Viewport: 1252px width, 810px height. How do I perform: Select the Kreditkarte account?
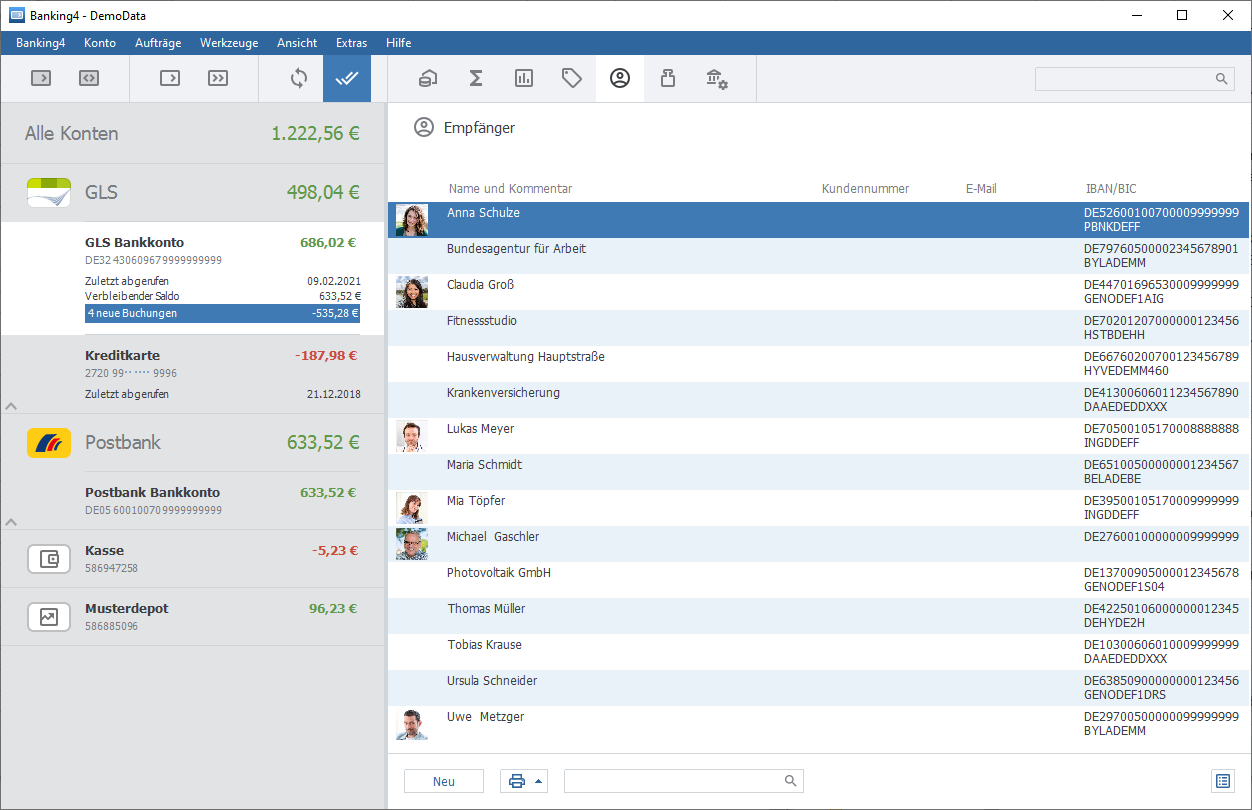193,374
